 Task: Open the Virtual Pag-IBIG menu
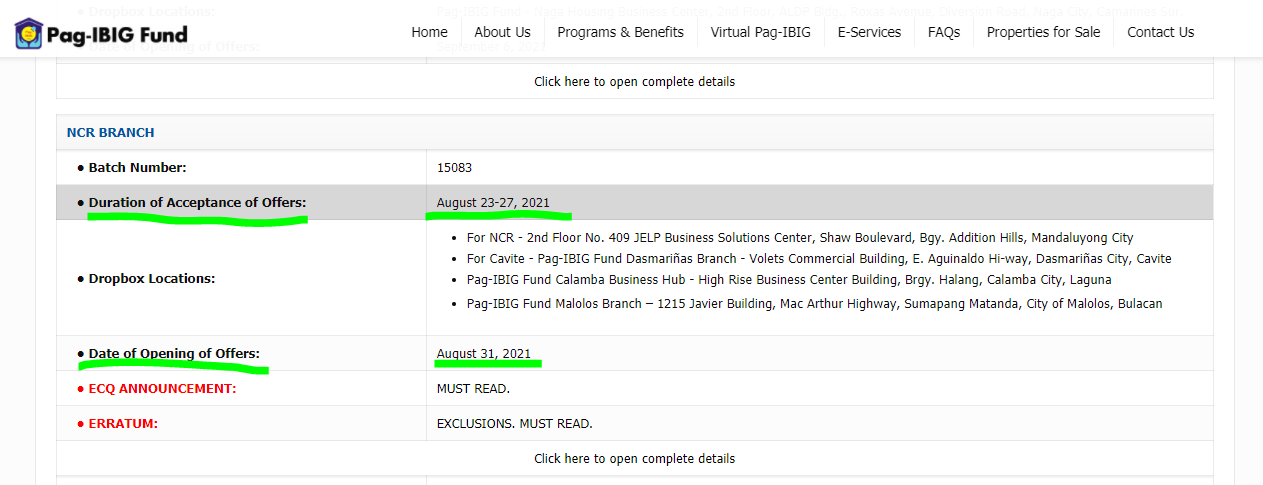click(x=760, y=32)
